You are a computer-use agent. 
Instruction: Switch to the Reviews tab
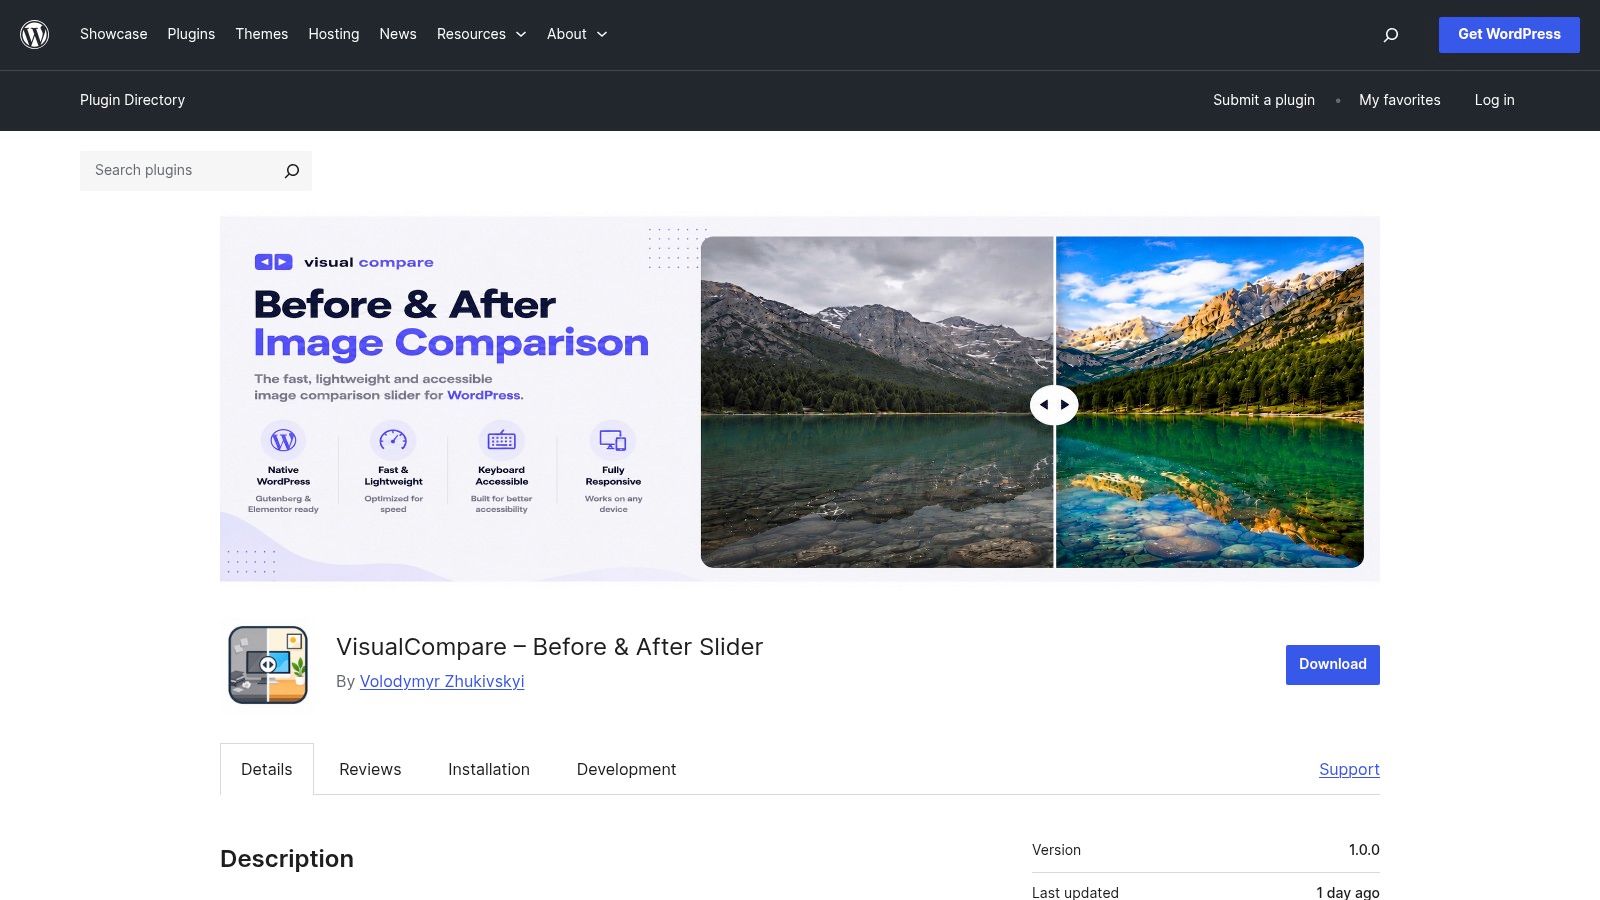(x=370, y=769)
